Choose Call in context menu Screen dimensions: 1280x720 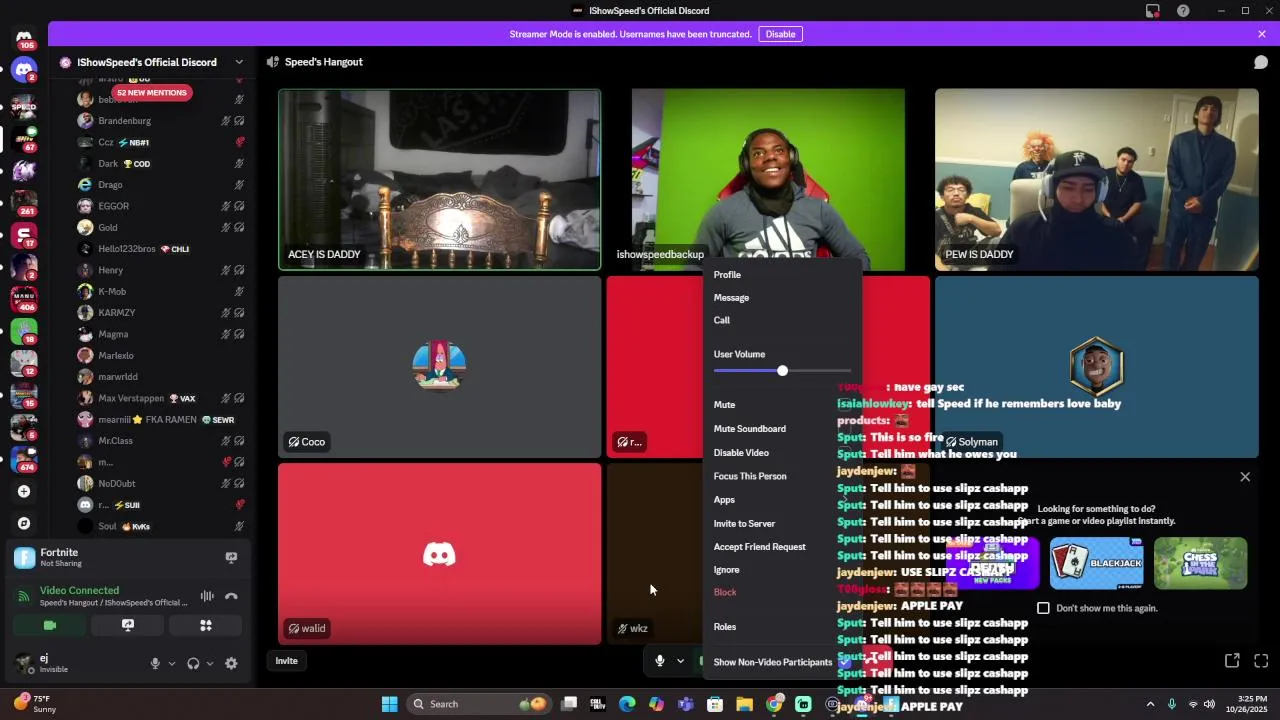782,321
